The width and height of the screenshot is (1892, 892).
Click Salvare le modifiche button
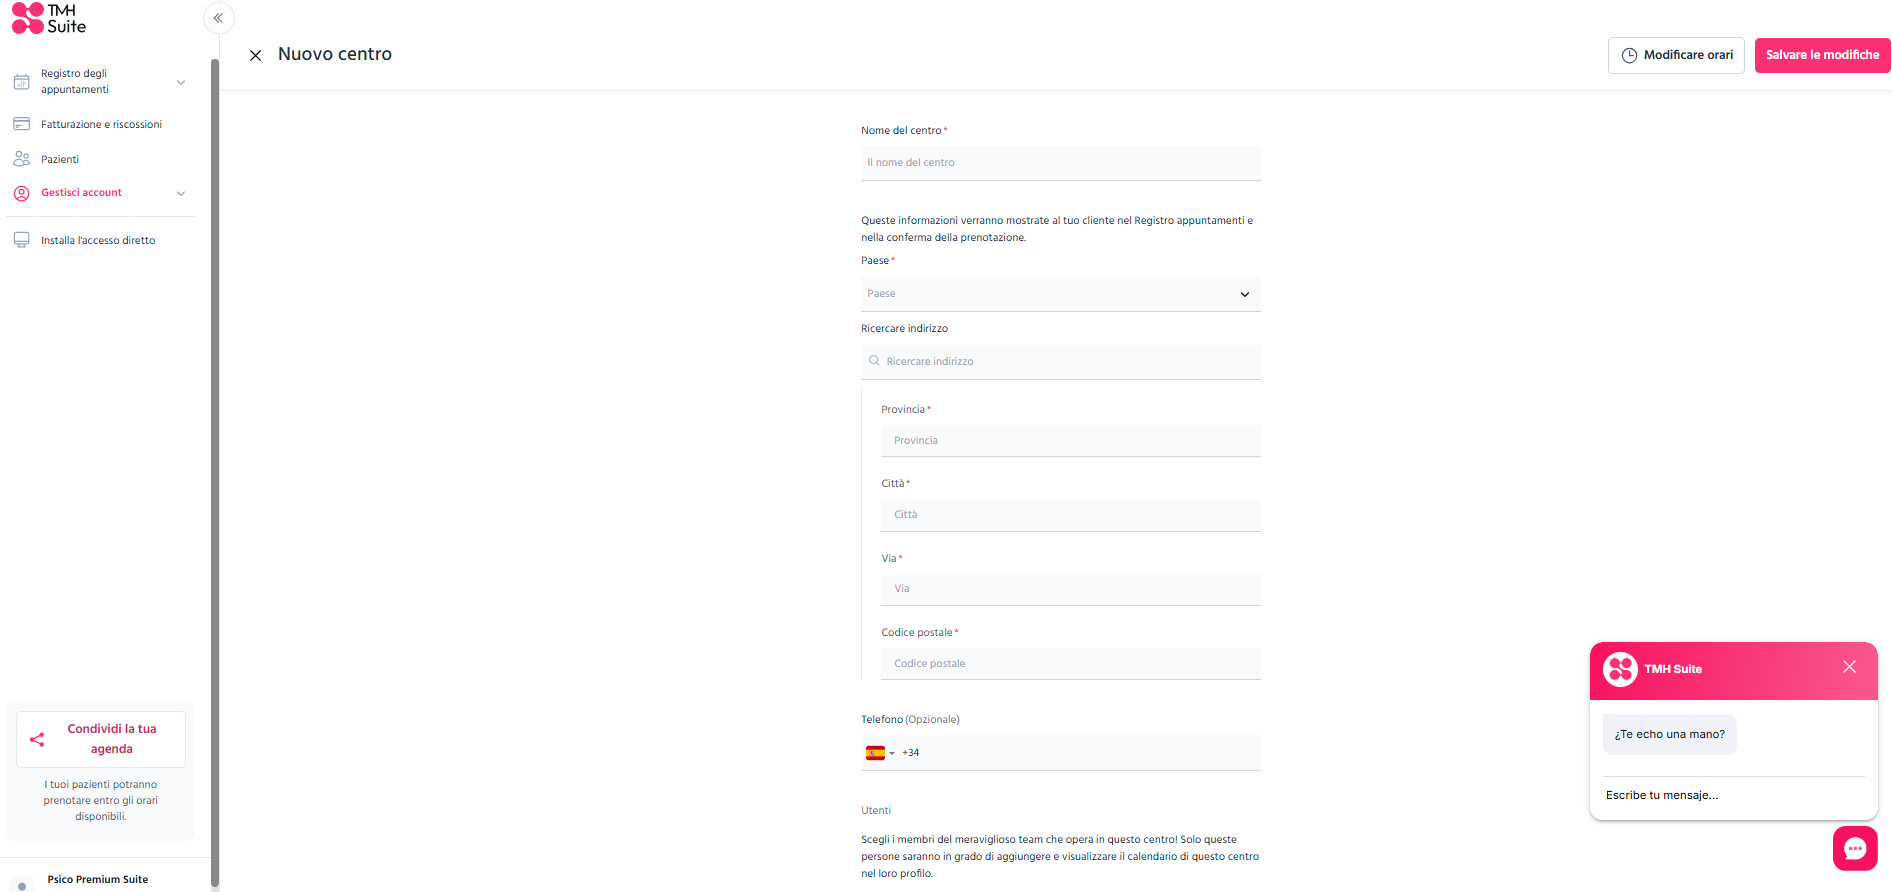pos(1822,55)
